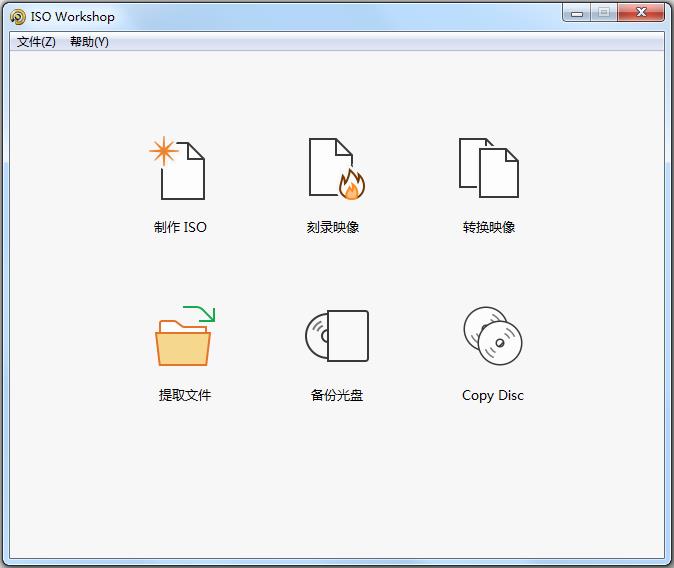
Task: Click the ISO Workshop title bar icon
Action: tap(18, 17)
